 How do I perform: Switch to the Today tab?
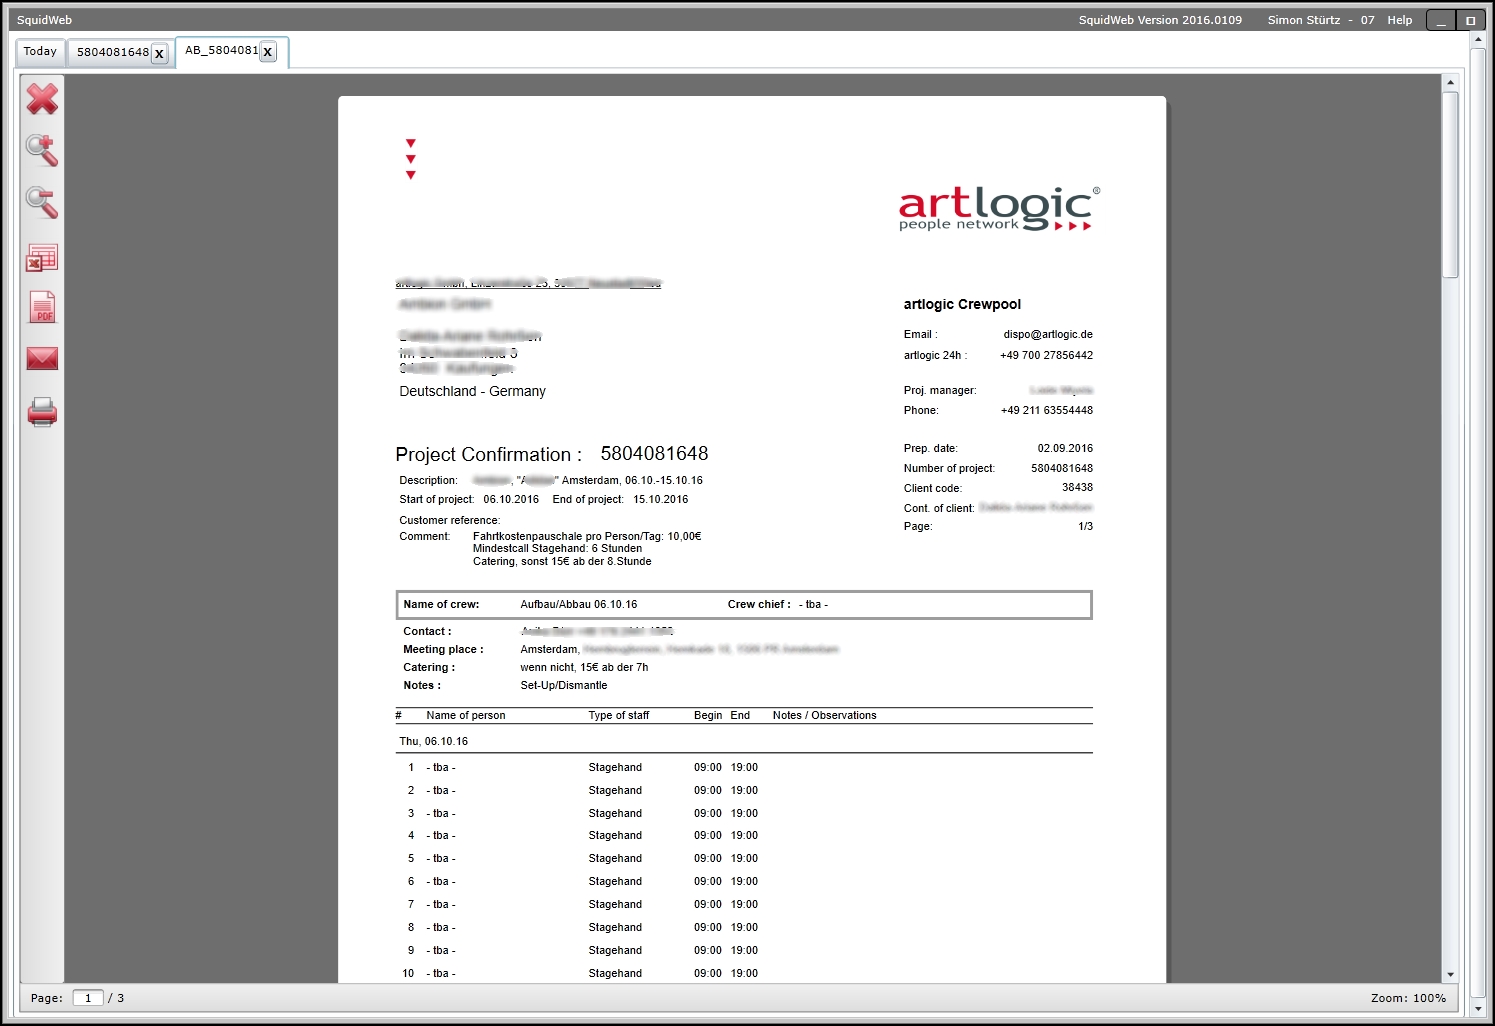coord(39,51)
